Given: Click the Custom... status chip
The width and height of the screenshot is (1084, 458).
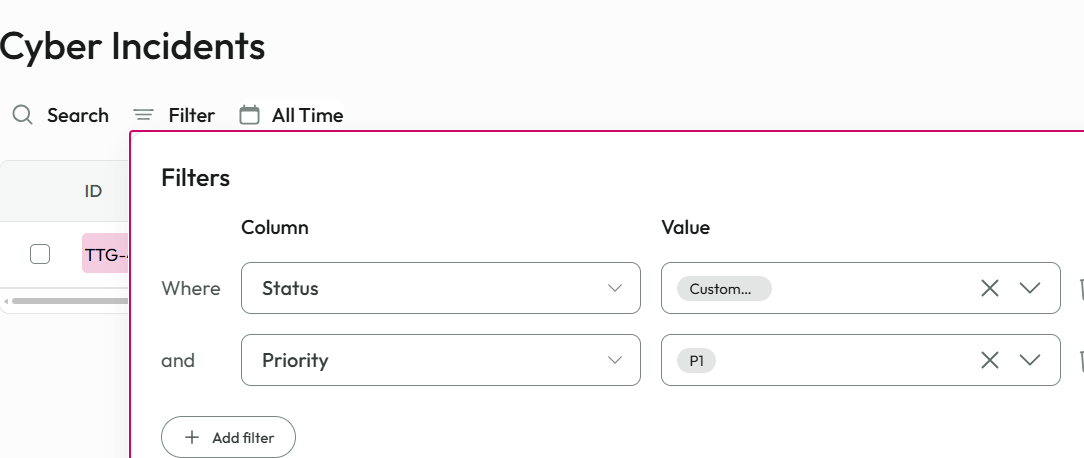Looking at the screenshot, I should 723,289.
